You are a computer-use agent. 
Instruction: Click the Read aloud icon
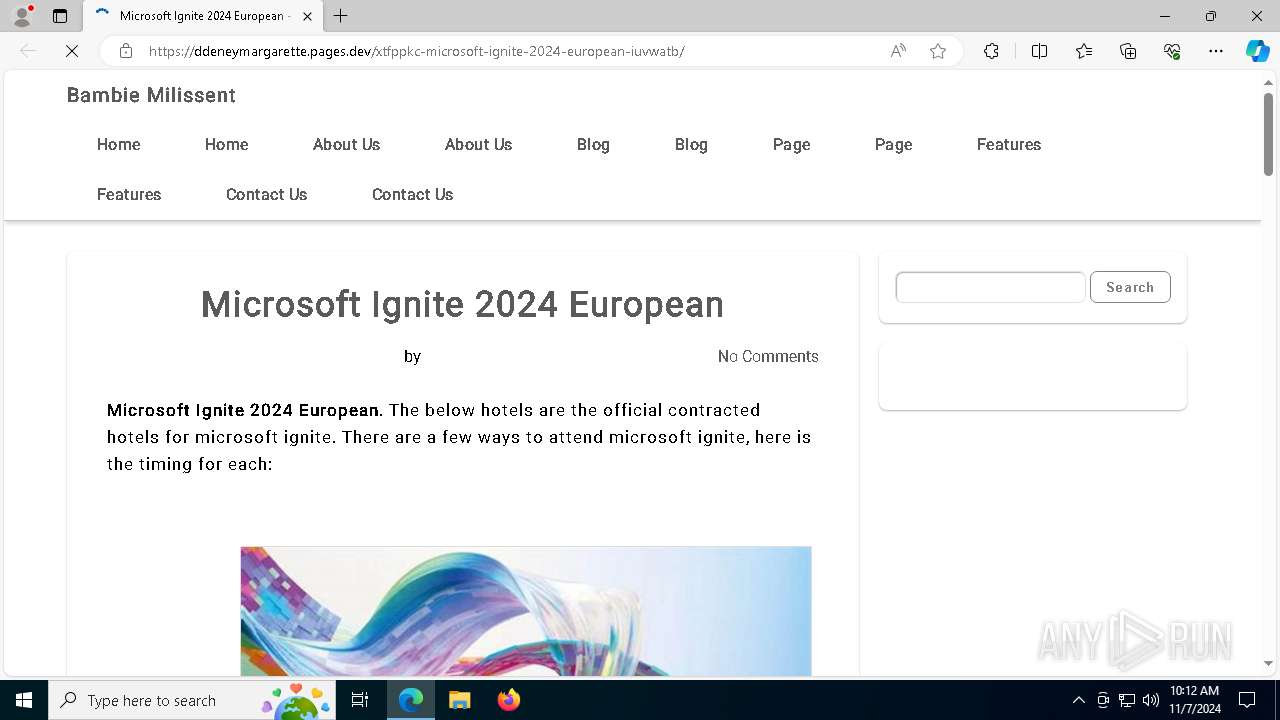click(898, 51)
